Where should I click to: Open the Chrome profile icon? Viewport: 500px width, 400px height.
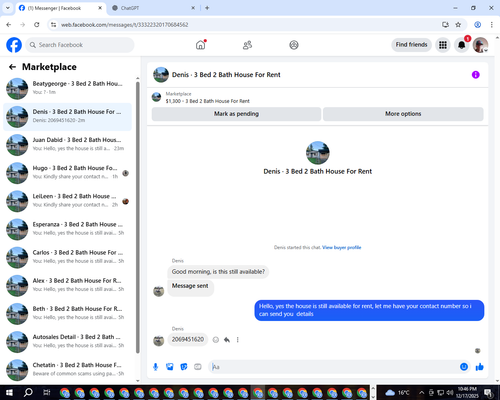[478, 25]
